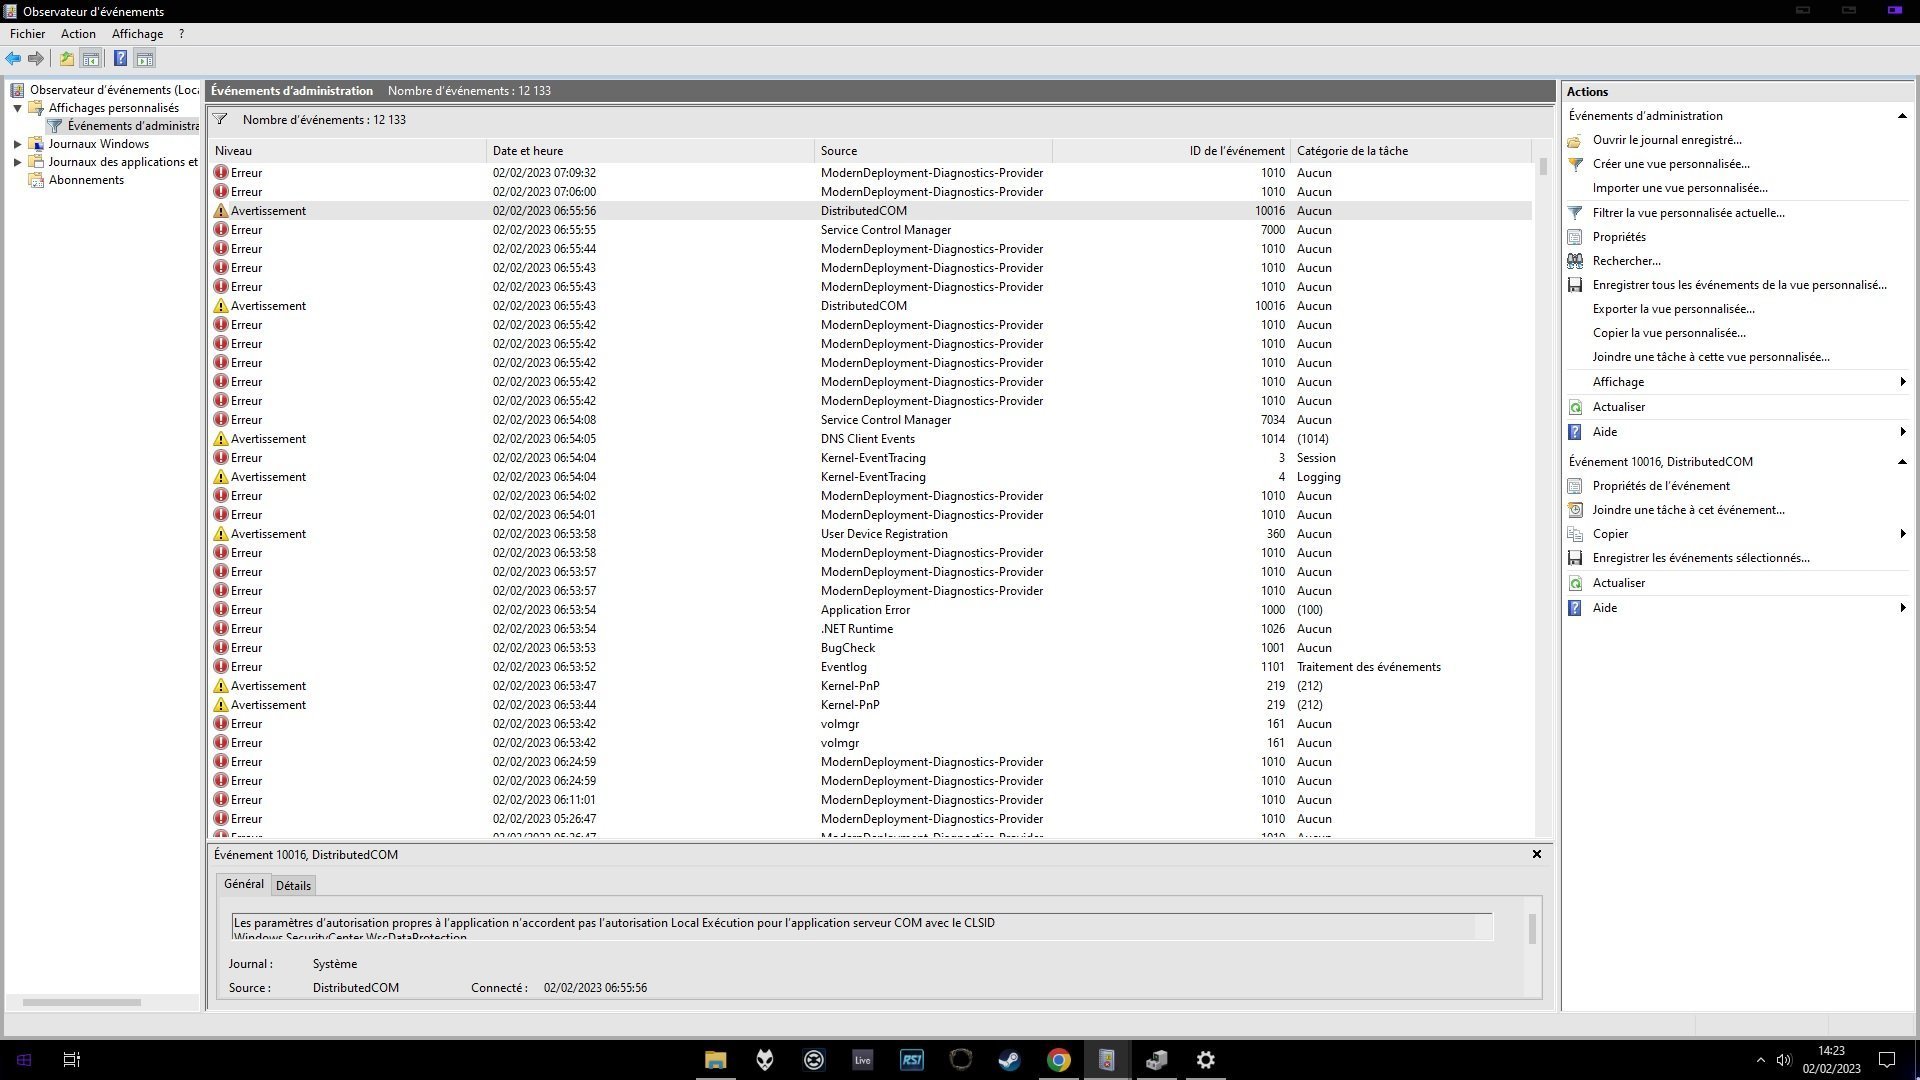The height and width of the screenshot is (1080, 1920).
Task: Close the event preview pane
Action: (1537, 854)
